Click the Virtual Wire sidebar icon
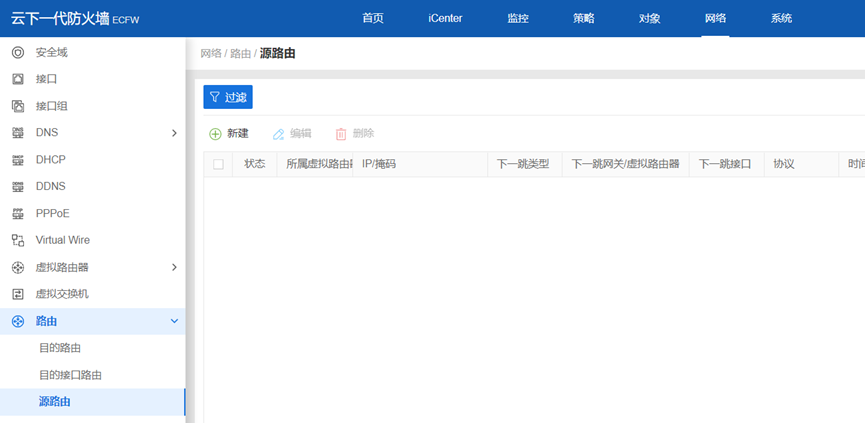This screenshot has width=865, height=423. point(17,240)
